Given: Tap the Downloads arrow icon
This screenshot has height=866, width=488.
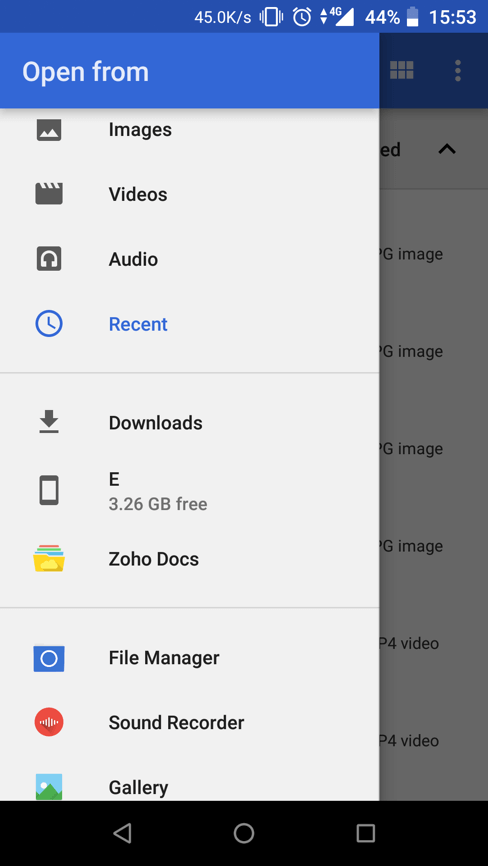Looking at the screenshot, I should (x=49, y=422).
